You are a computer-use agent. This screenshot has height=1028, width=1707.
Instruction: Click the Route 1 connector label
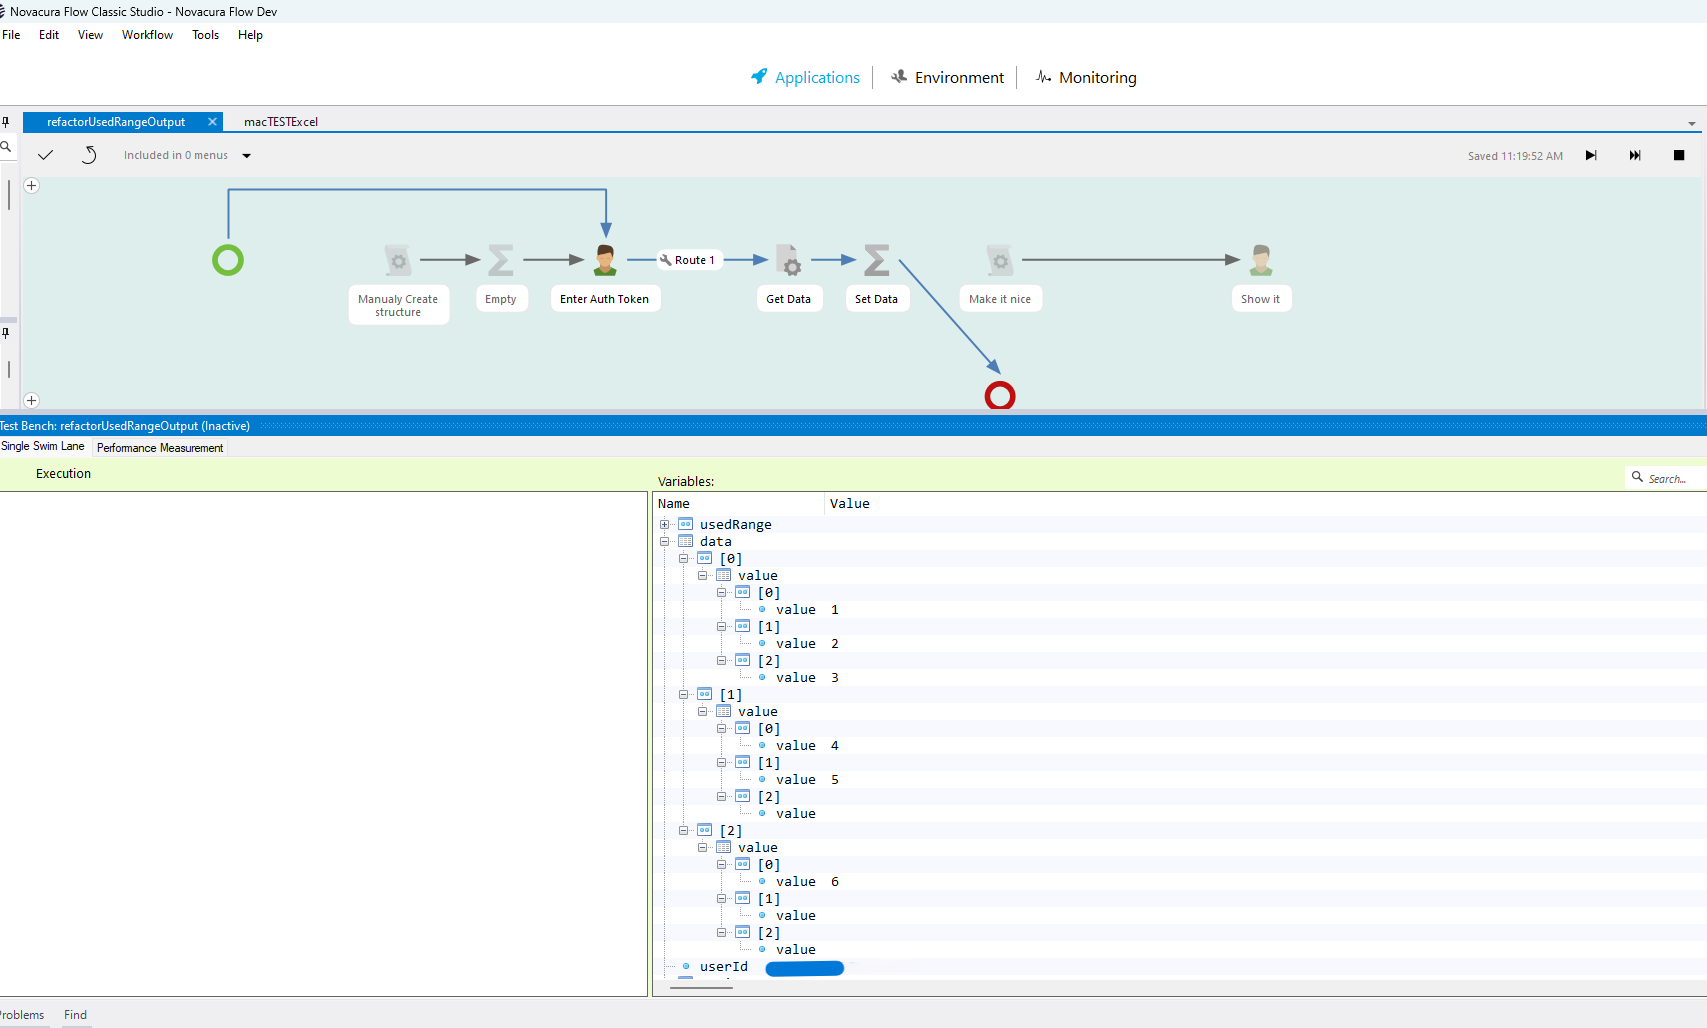pos(688,260)
